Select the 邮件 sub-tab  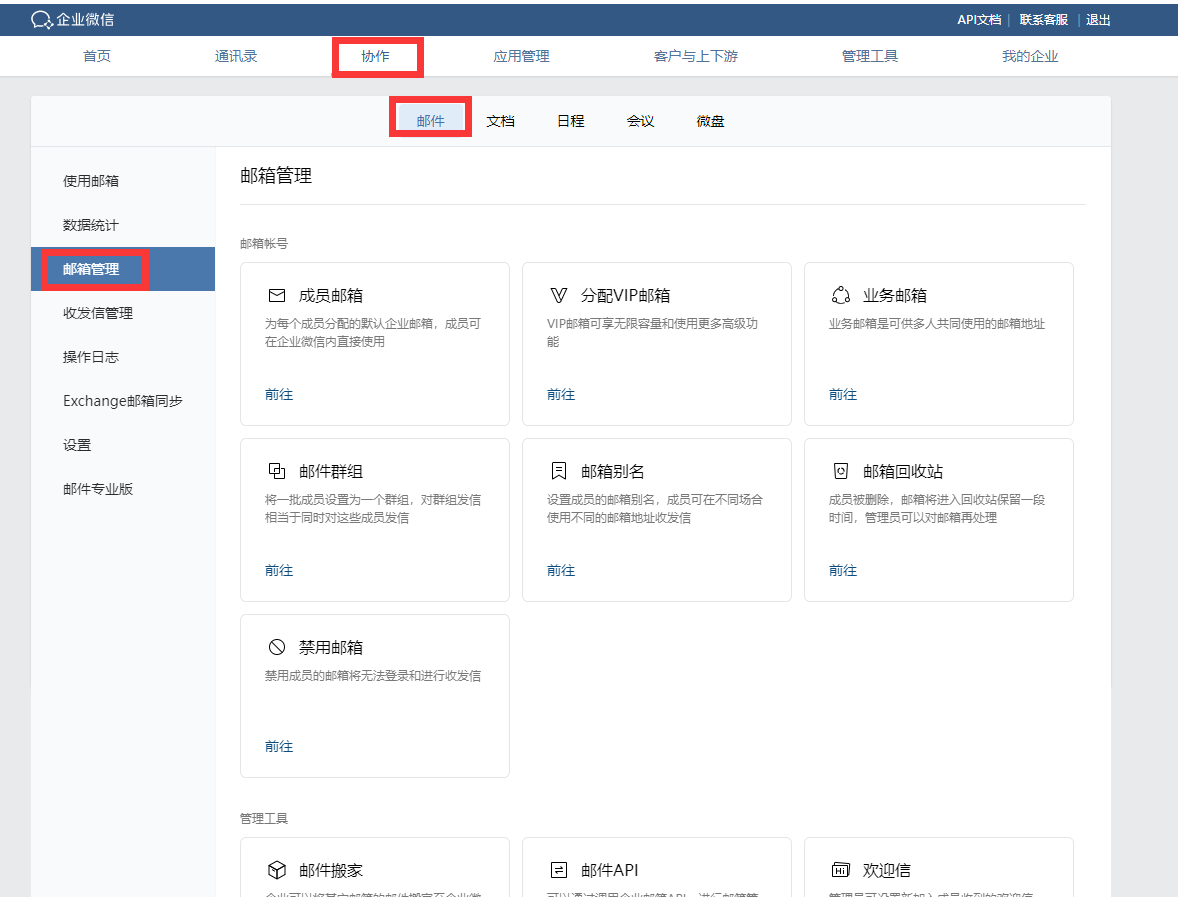[430, 121]
